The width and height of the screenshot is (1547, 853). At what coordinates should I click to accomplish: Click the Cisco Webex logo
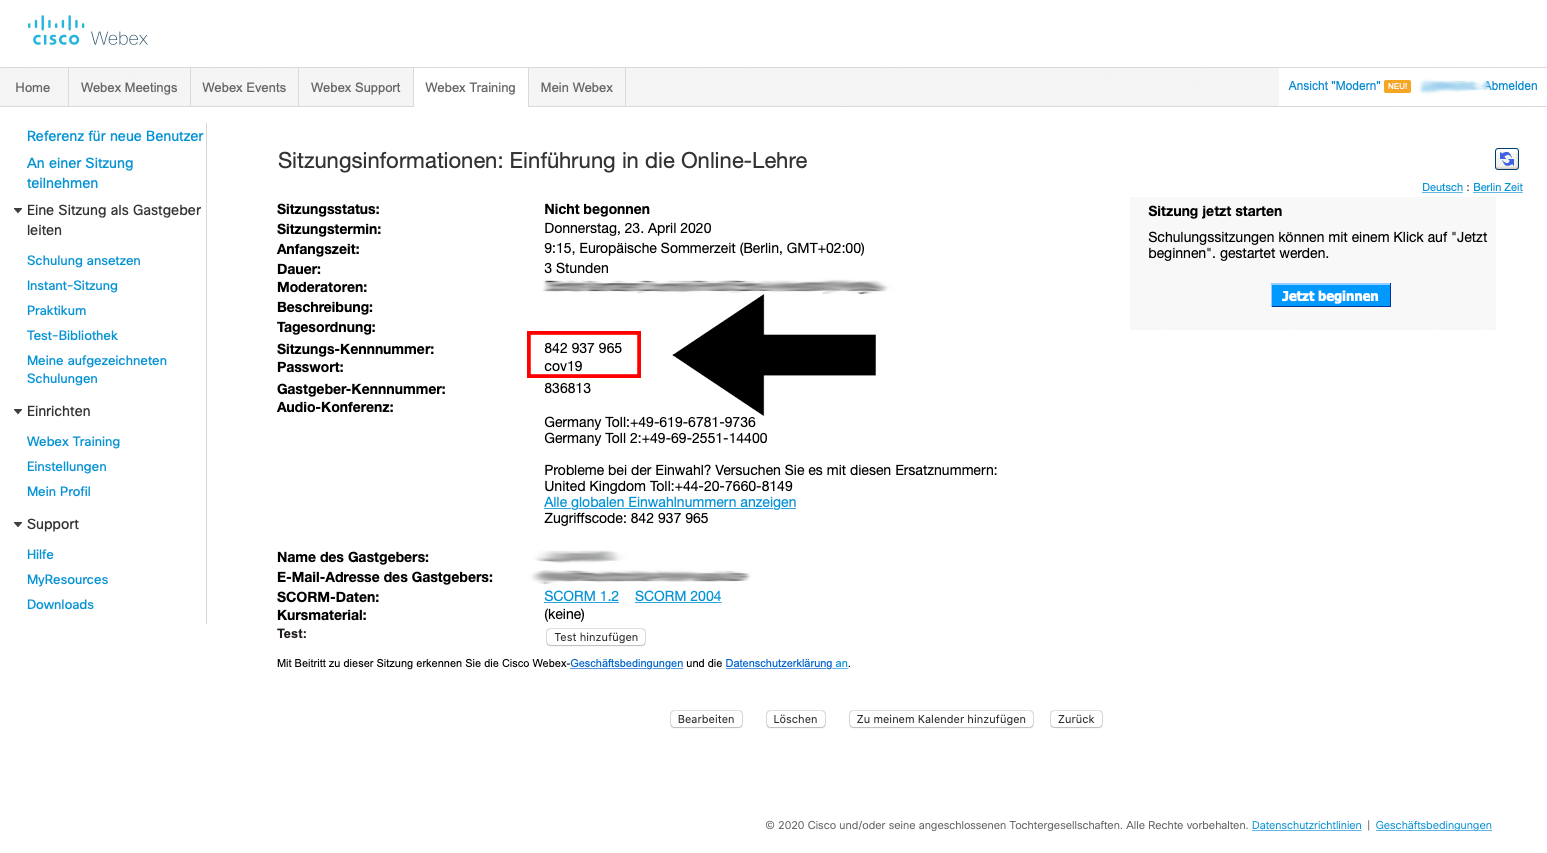click(x=89, y=33)
